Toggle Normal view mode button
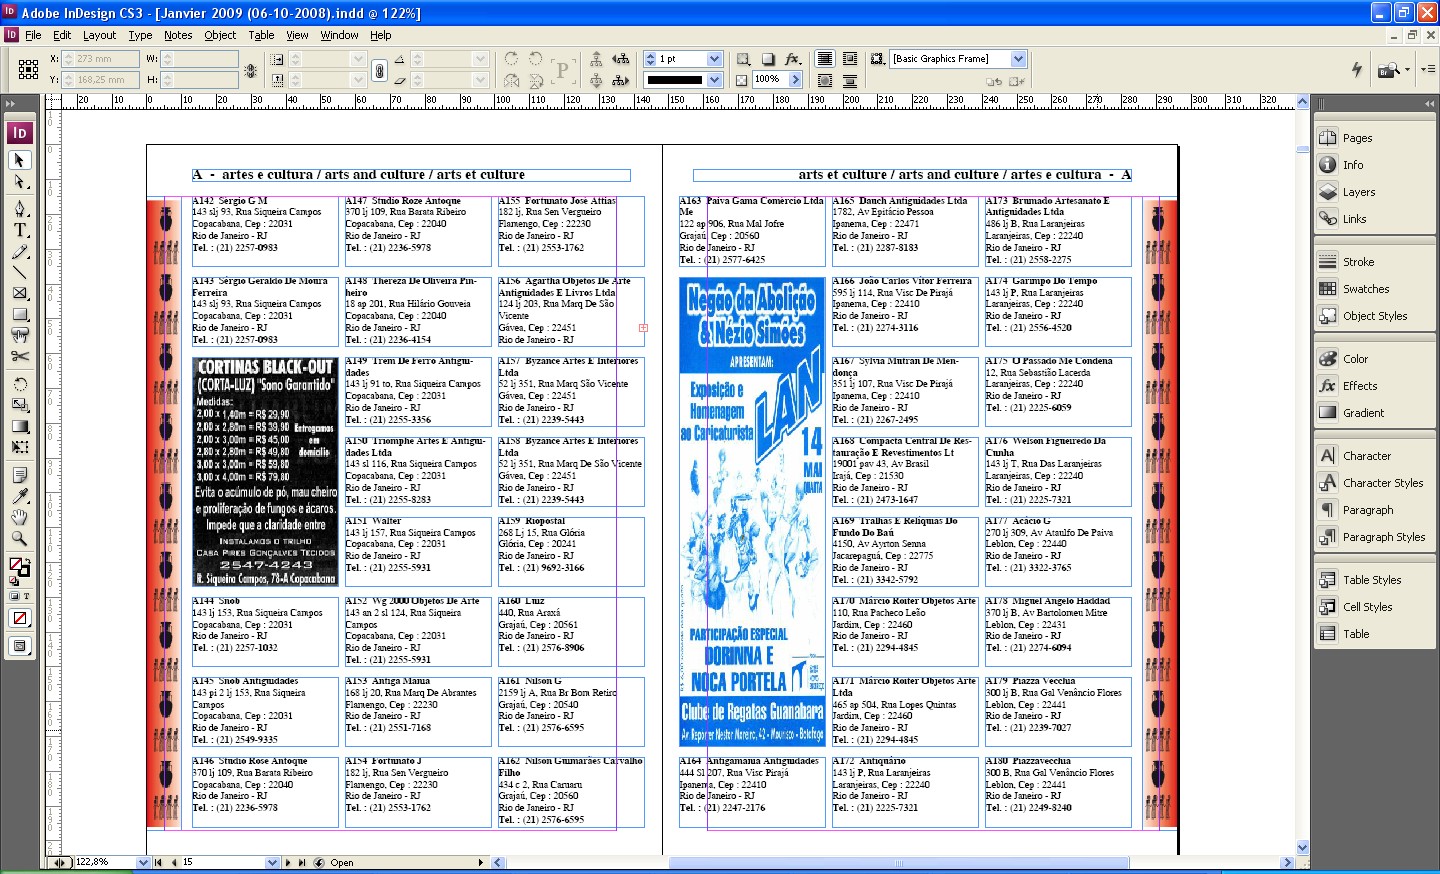The image size is (1440, 874). click(19, 646)
